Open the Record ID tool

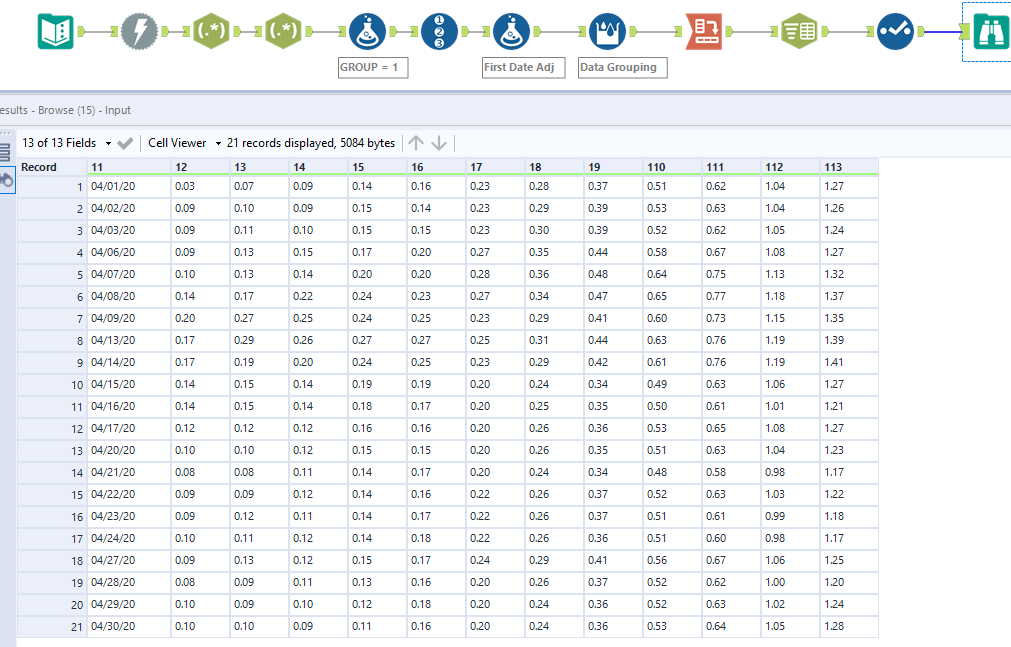tap(440, 30)
